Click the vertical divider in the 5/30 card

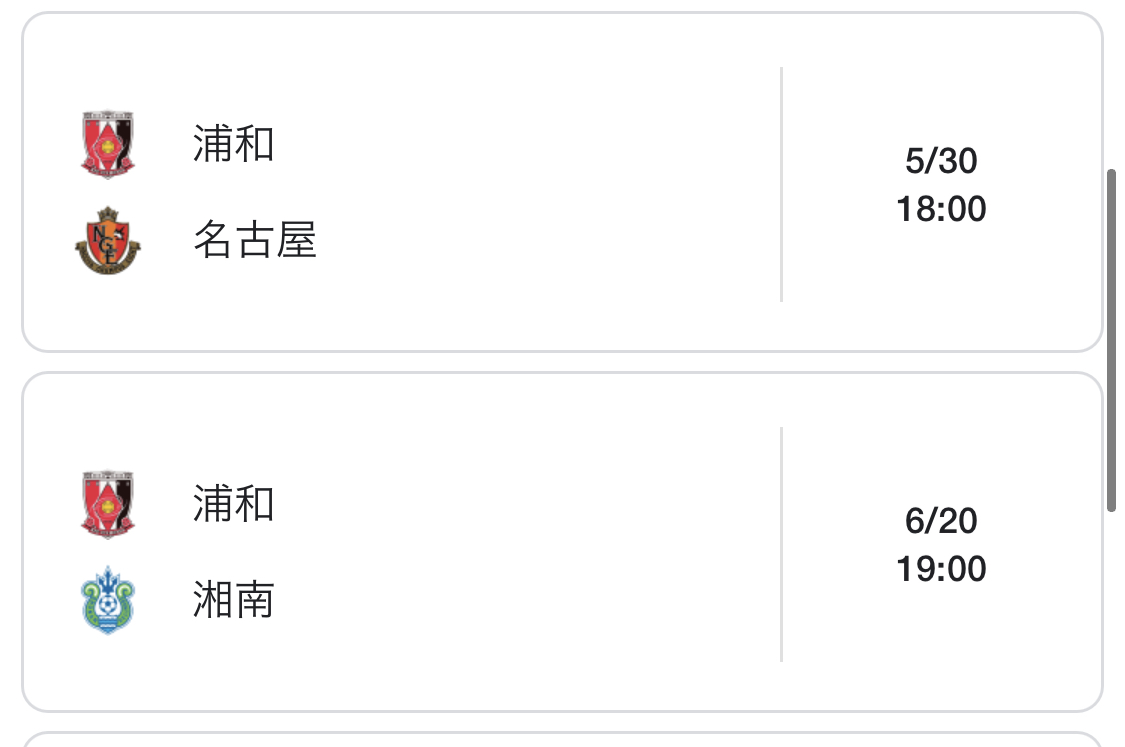pyautogui.click(x=781, y=185)
